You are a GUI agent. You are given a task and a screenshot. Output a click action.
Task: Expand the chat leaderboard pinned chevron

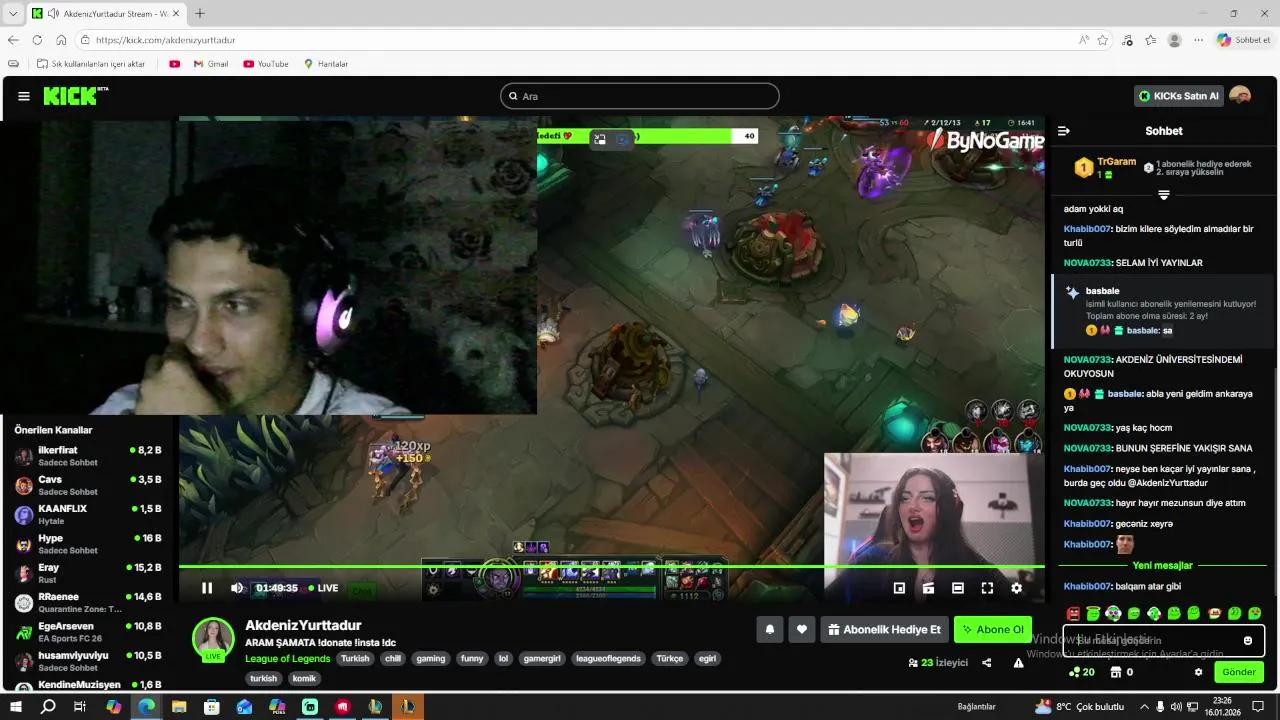1164,194
